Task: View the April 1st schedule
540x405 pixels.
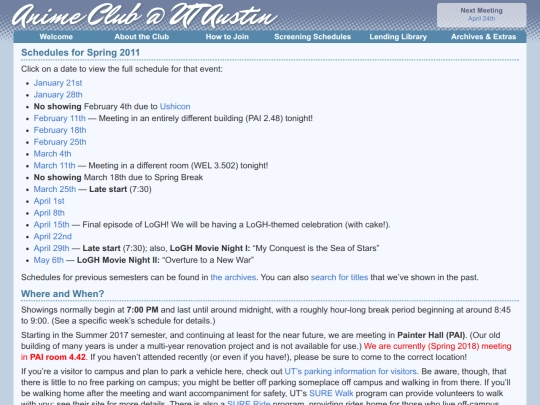Action: 49,201
